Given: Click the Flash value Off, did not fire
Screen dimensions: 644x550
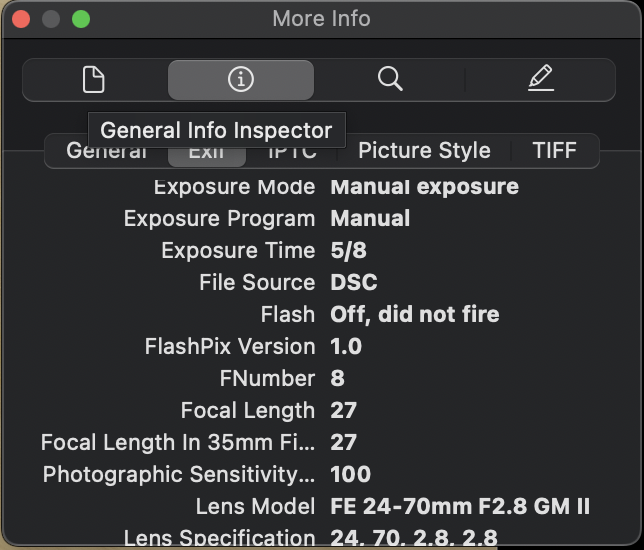Looking at the screenshot, I should click(x=415, y=315).
